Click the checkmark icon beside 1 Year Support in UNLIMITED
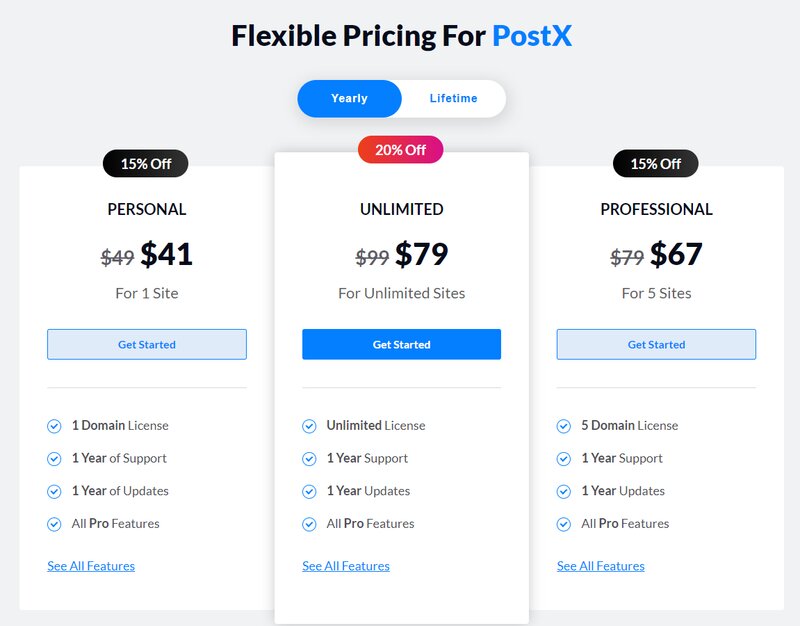The image size is (800, 626). click(310, 458)
